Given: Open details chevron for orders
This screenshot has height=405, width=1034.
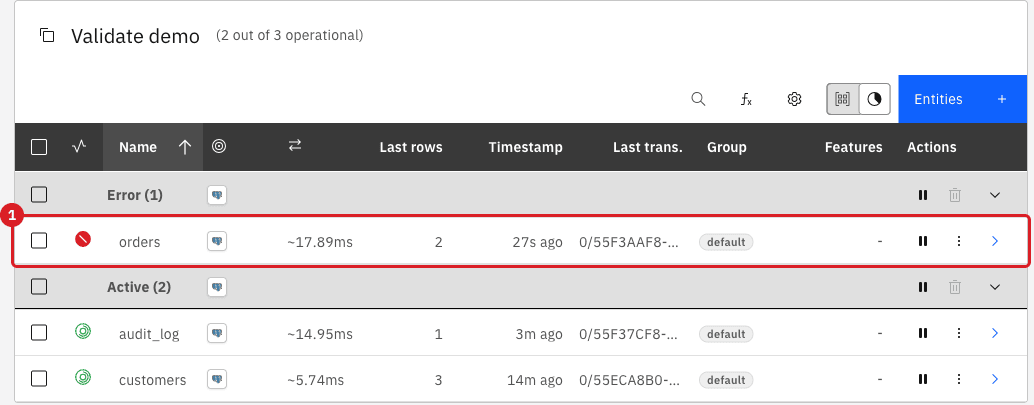Looking at the screenshot, I should pyautogui.click(x=995, y=241).
